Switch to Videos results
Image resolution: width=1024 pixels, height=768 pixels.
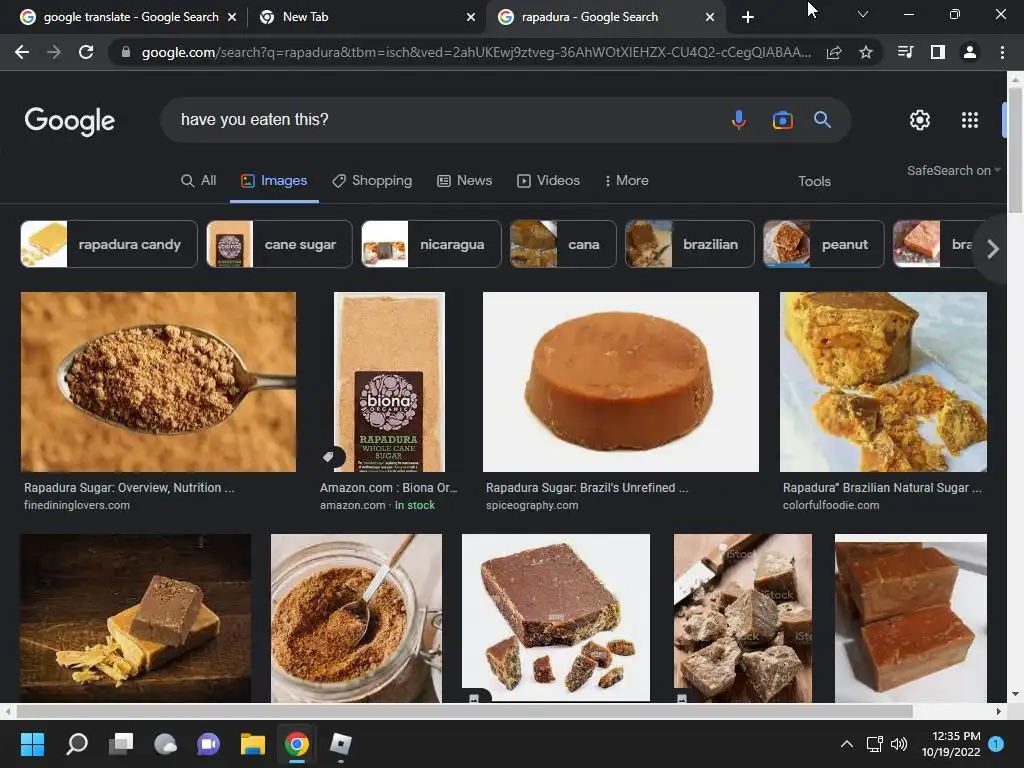pyautogui.click(x=549, y=181)
